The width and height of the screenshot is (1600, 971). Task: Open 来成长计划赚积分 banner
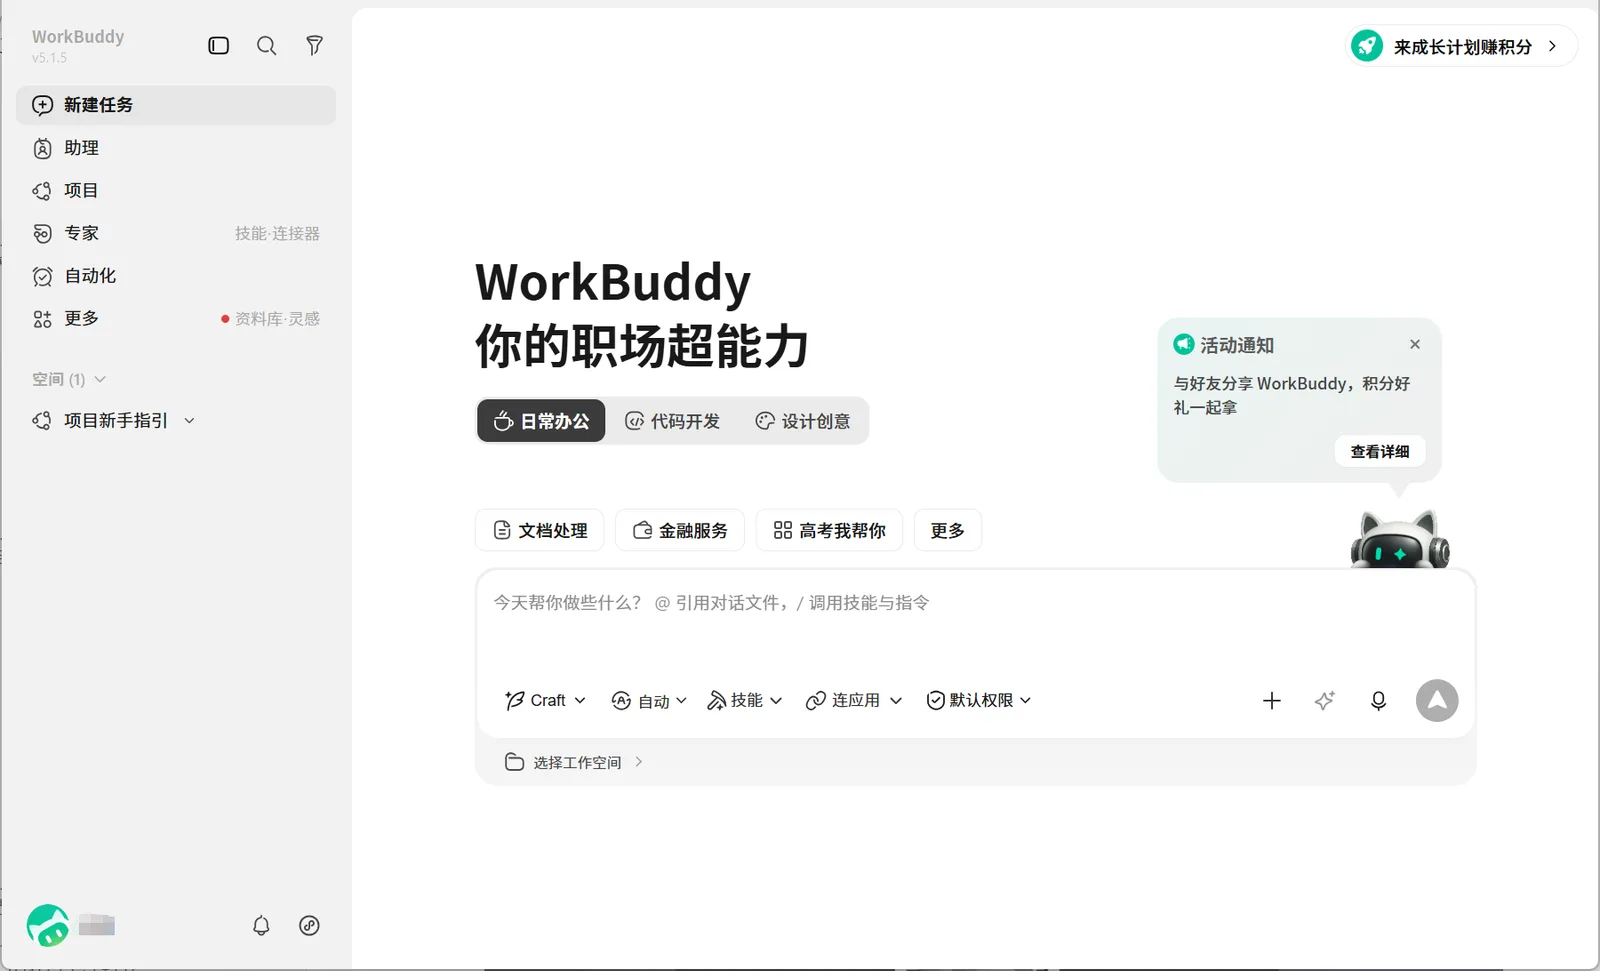click(1462, 46)
